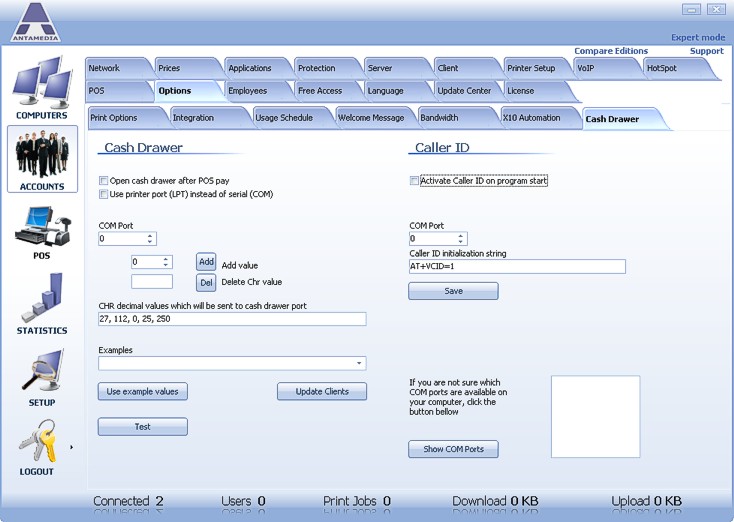Open the POS register icon

point(41,226)
